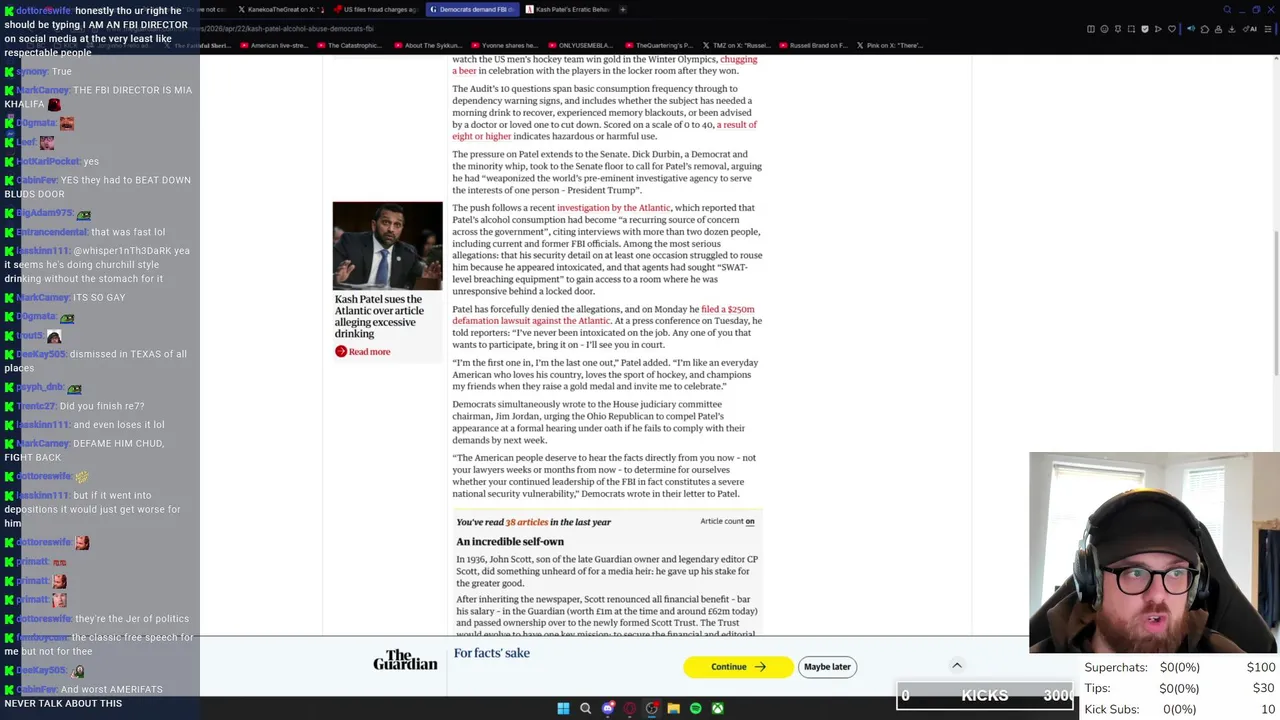Click the pin icon in browser toolbar
The image size is (1280, 720).
click(1118, 29)
